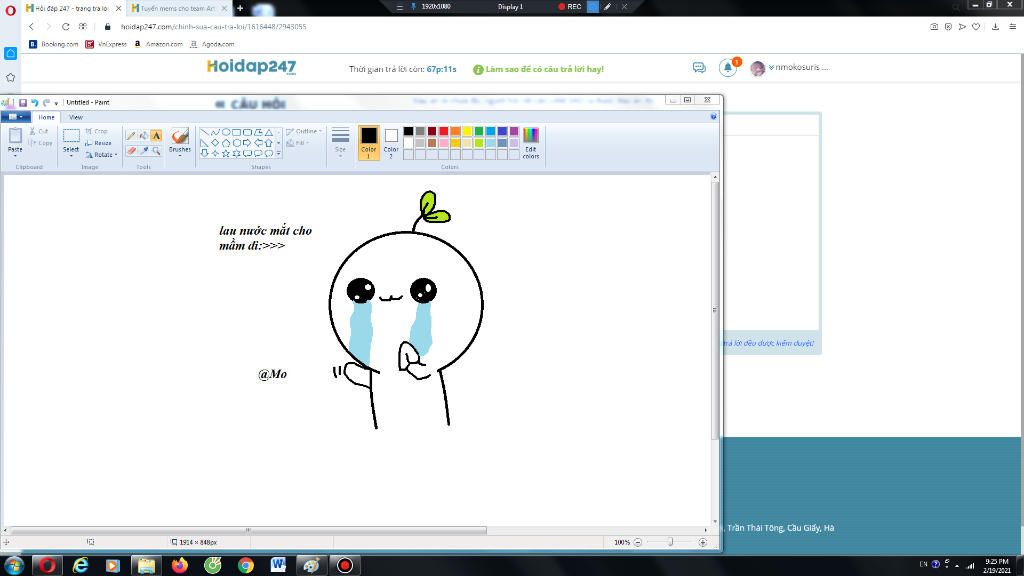
Task: Open the Select dropdown arrow
Action: 71,155
